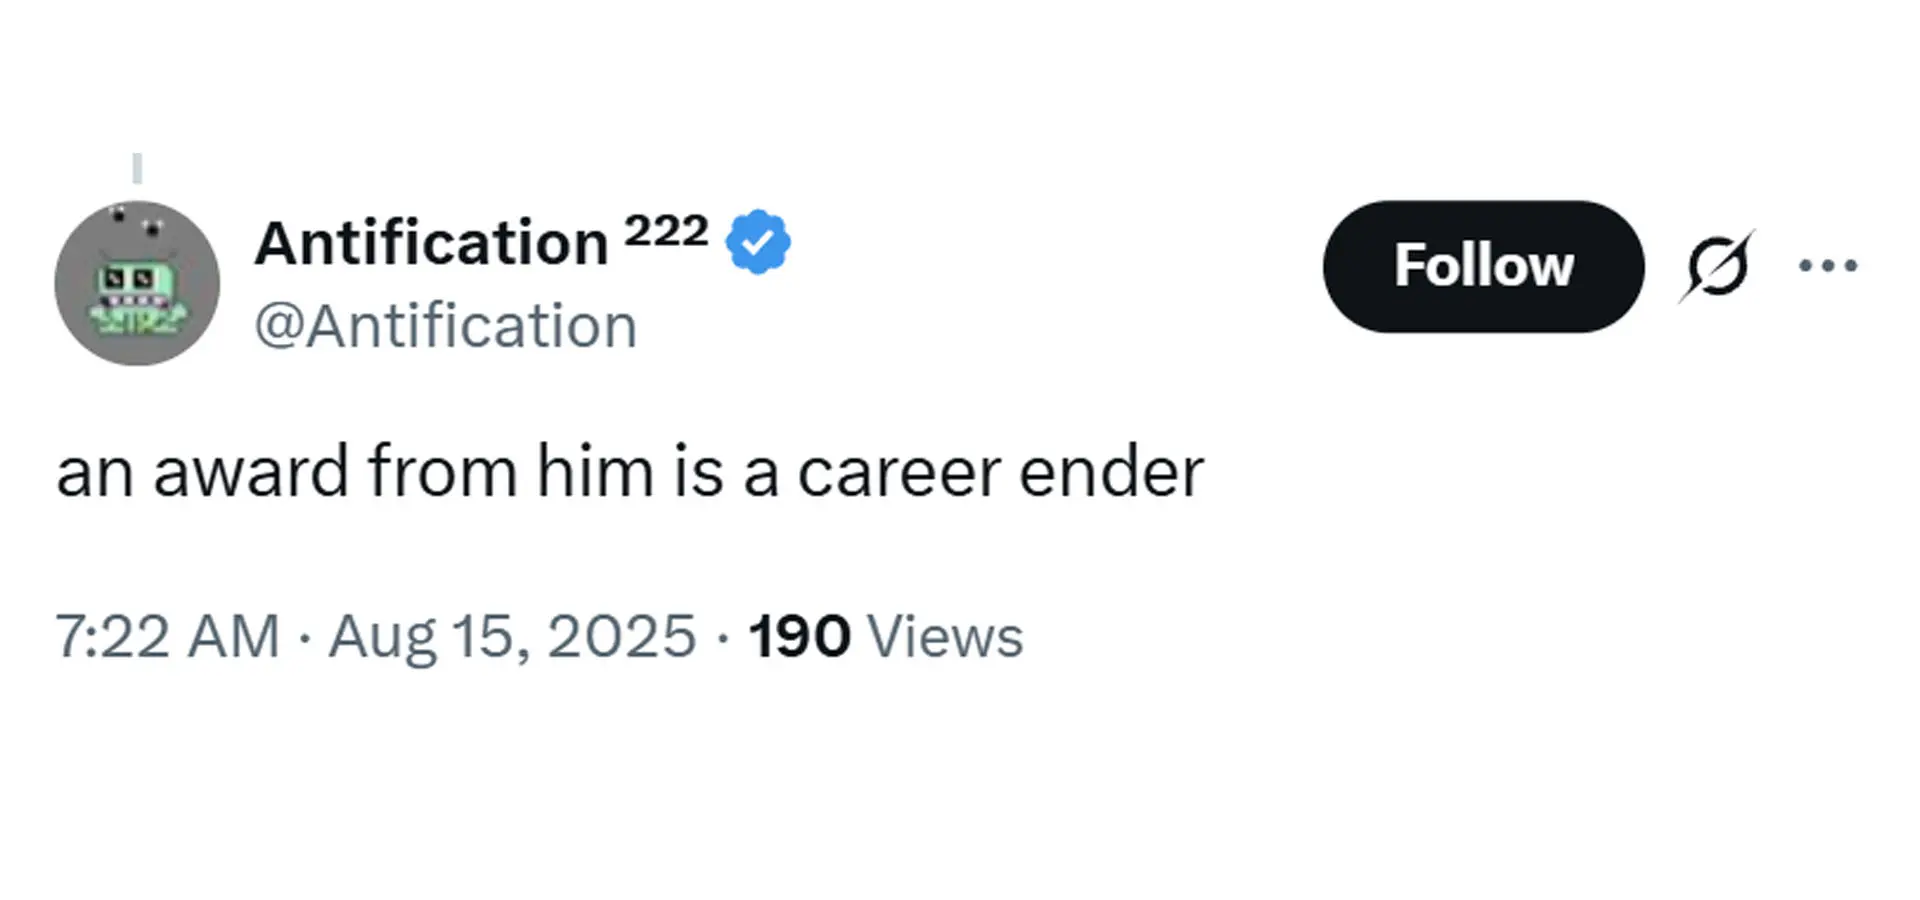Click the words "career ender" in the post
The width and height of the screenshot is (1920, 900).
(1001, 472)
